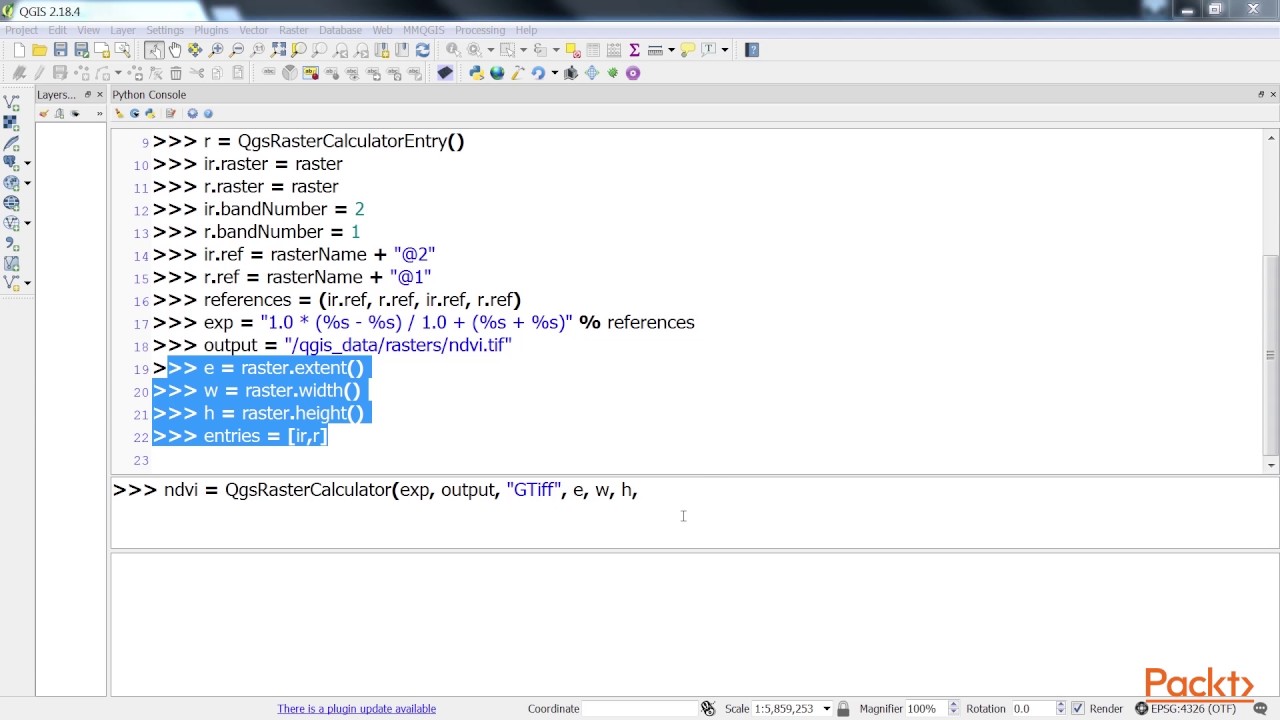
Task: Click the Rotation value field
Action: pyautogui.click(x=1034, y=709)
